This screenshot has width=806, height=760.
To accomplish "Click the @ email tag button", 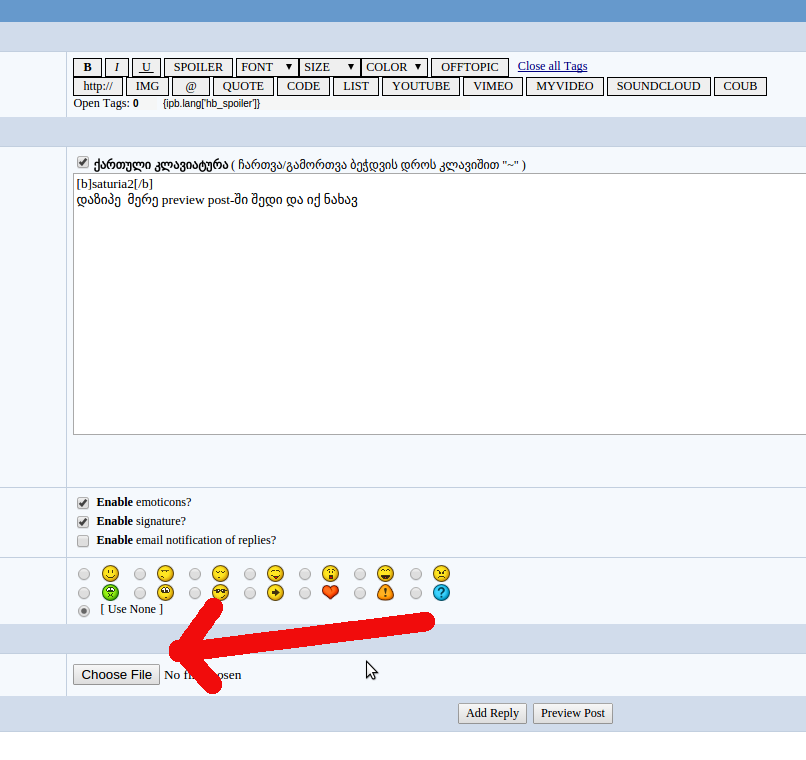I will click(x=191, y=86).
